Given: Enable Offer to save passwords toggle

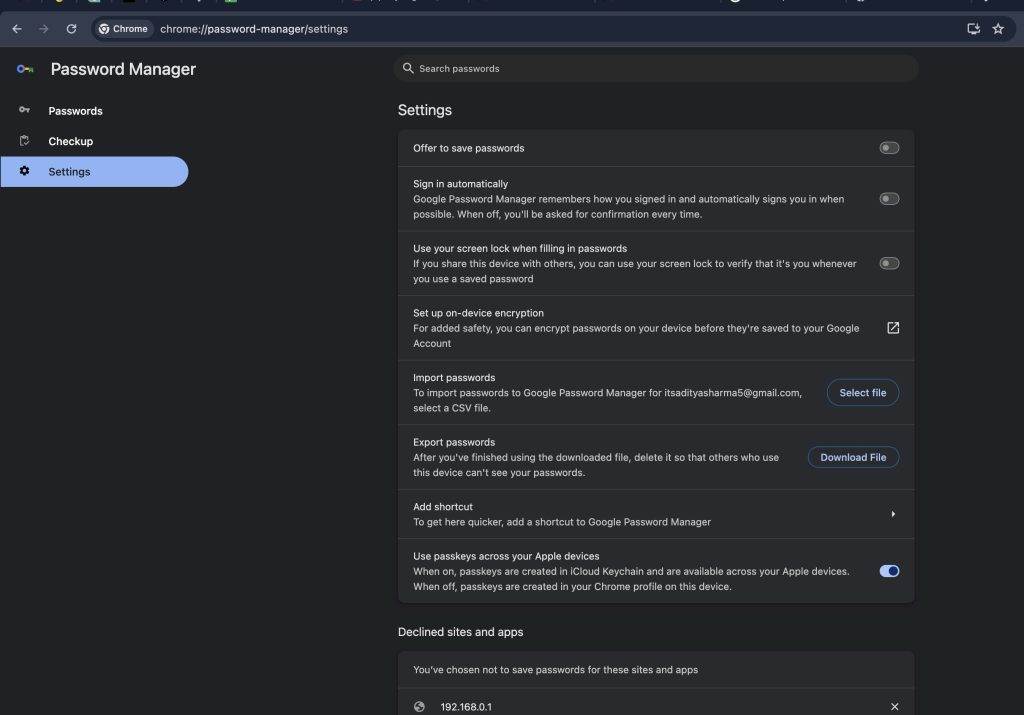Looking at the screenshot, I should [889, 148].
